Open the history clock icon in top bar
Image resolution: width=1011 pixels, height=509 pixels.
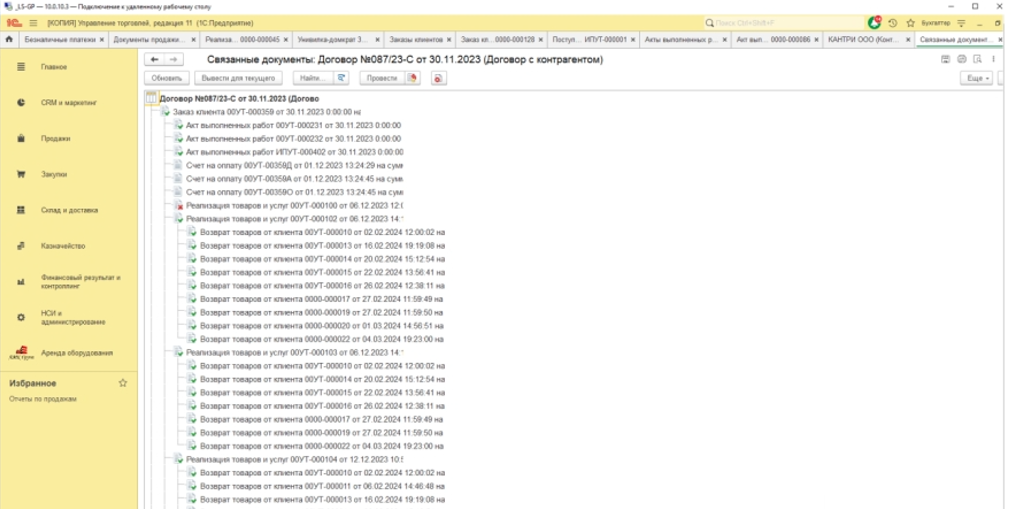click(893, 22)
